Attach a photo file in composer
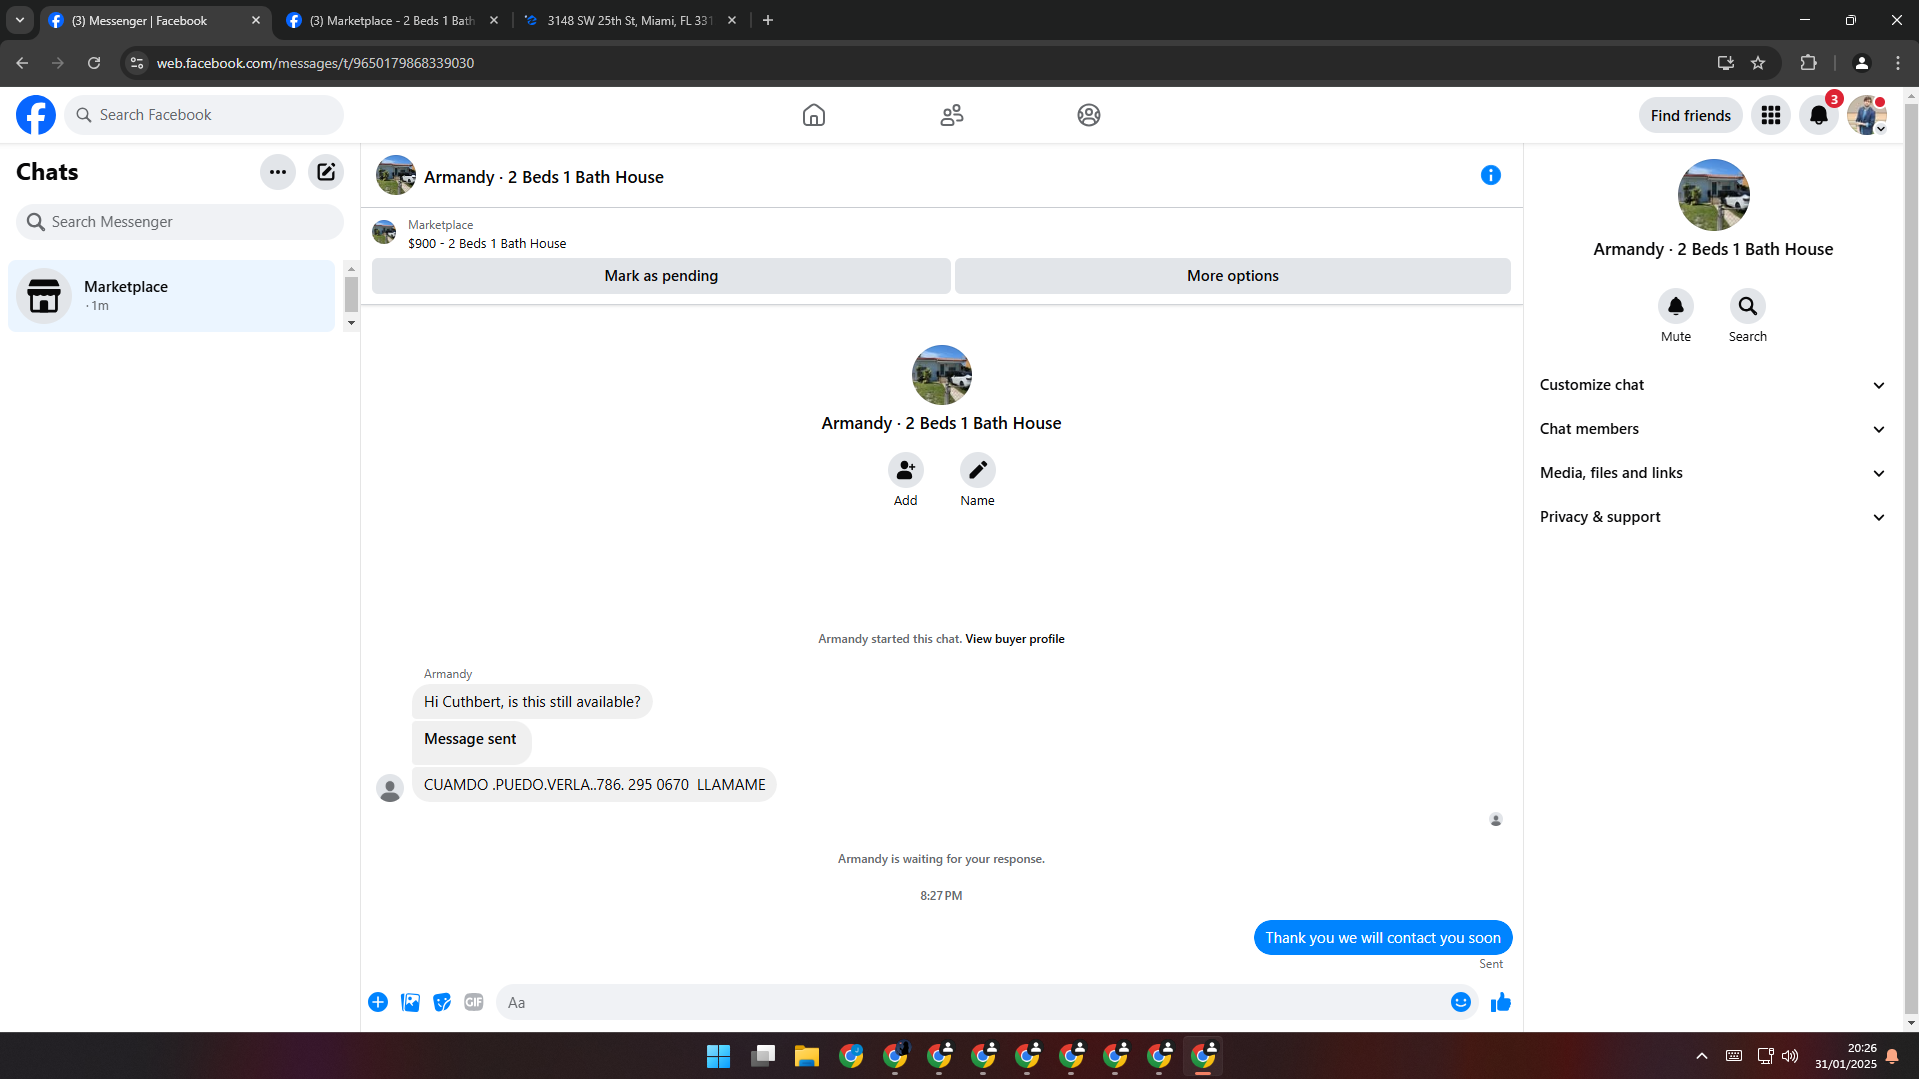1919x1079 pixels. (410, 1002)
